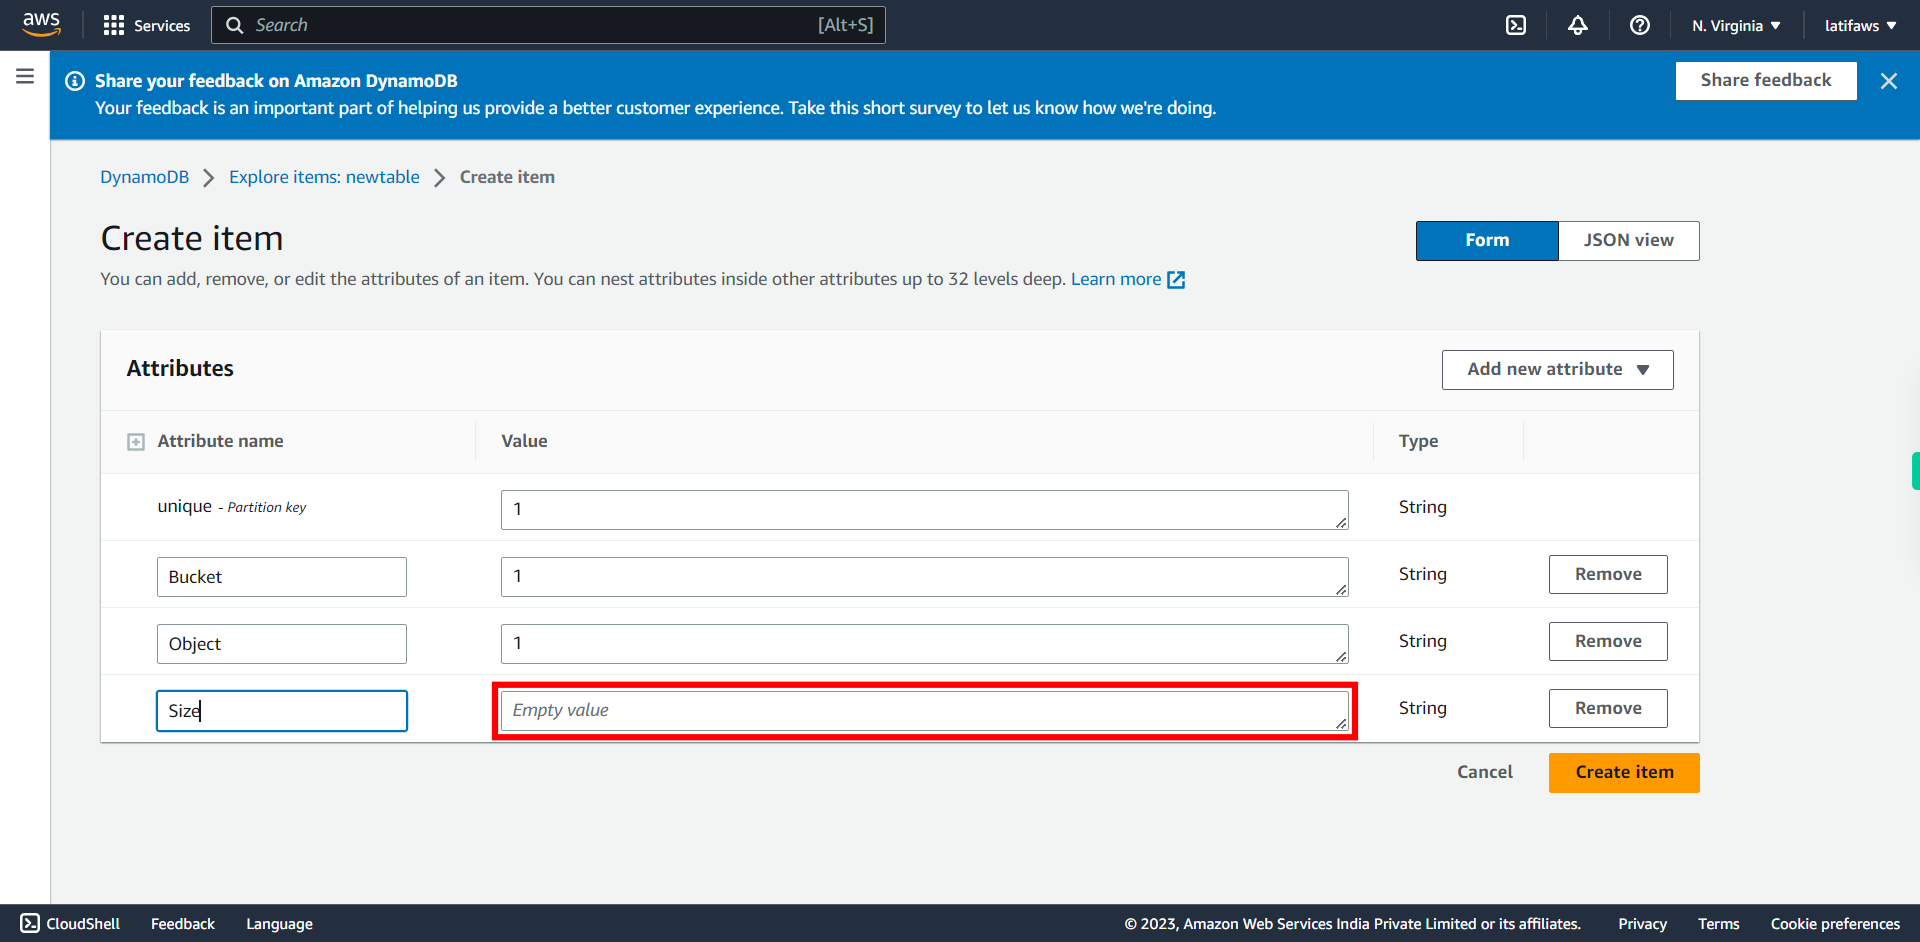Open the Add new attribute dropdown
Screen dimensions: 1920x942
pos(1557,370)
